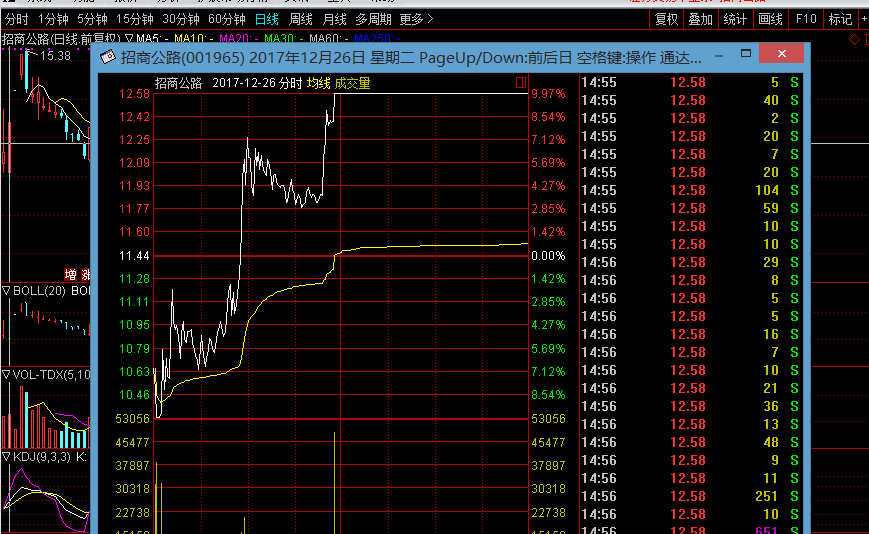869x534 pixels.
Task: Click the 11.44 previous-close axis label
Action: point(135,255)
